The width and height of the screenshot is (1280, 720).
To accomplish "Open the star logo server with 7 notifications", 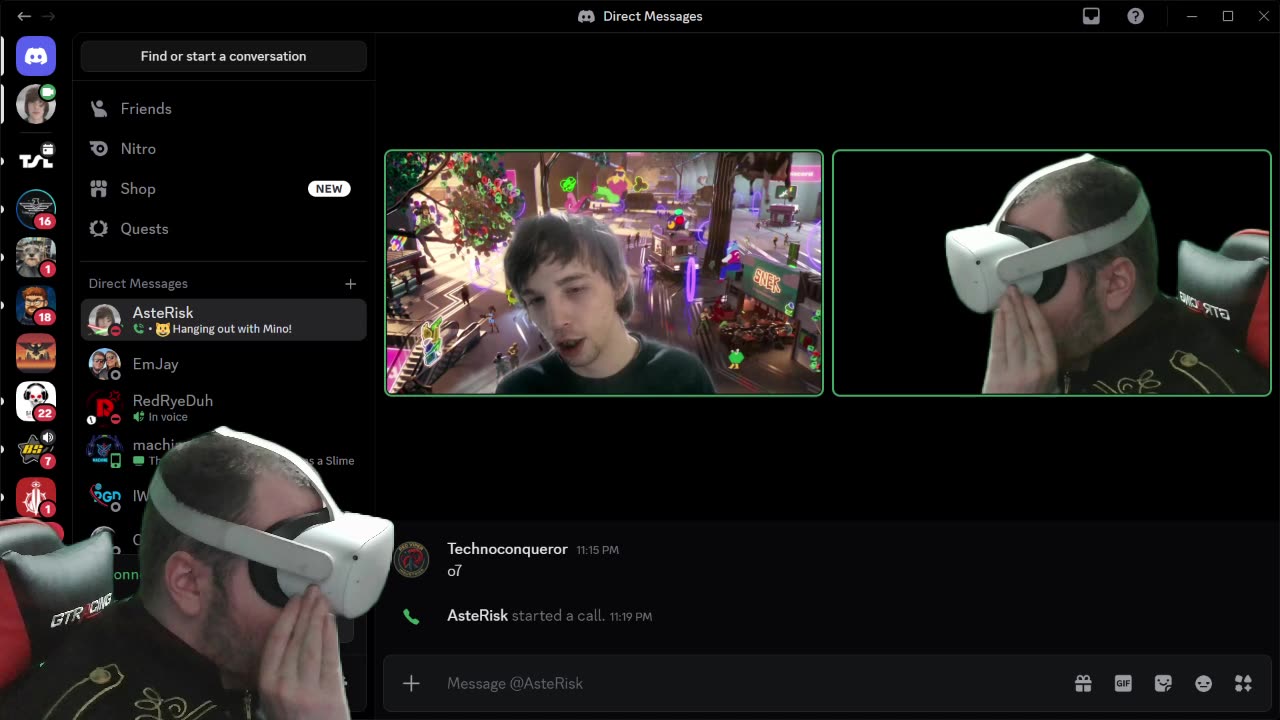I will 36,449.
